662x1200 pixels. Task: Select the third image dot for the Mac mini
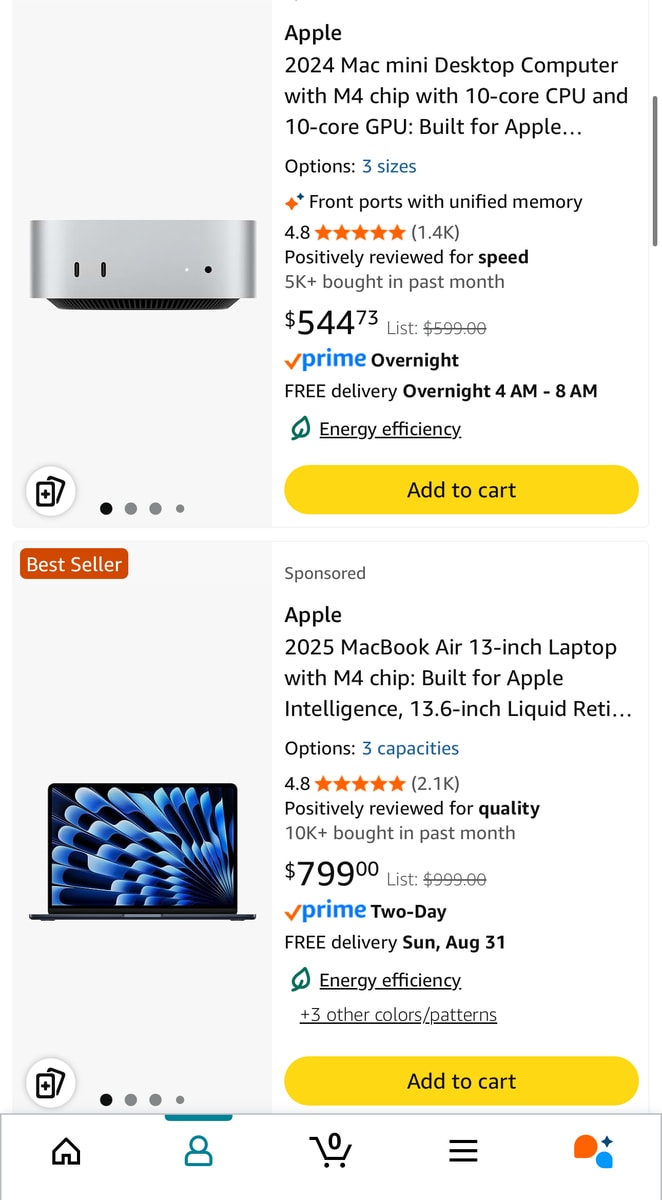(x=155, y=508)
